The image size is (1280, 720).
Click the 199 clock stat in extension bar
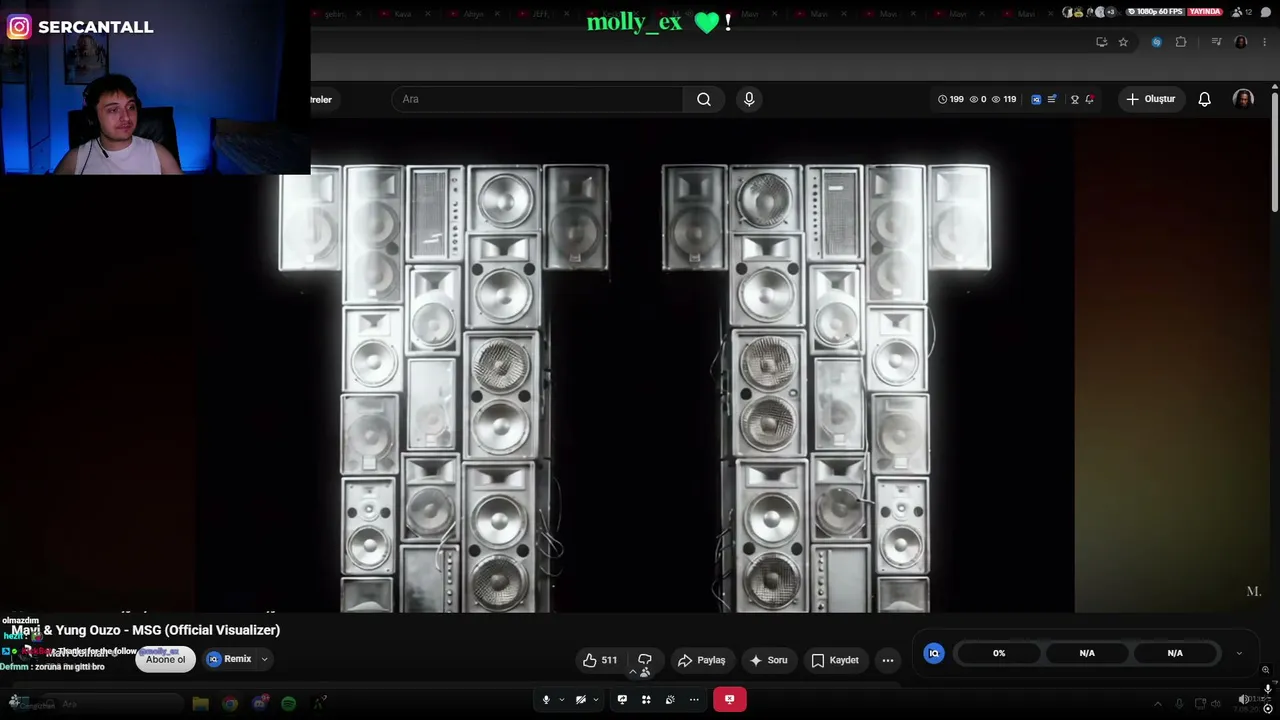click(x=951, y=99)
